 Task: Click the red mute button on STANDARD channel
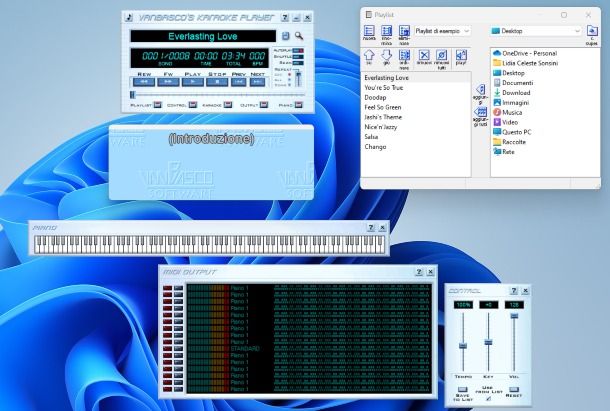tap(168, 348)
